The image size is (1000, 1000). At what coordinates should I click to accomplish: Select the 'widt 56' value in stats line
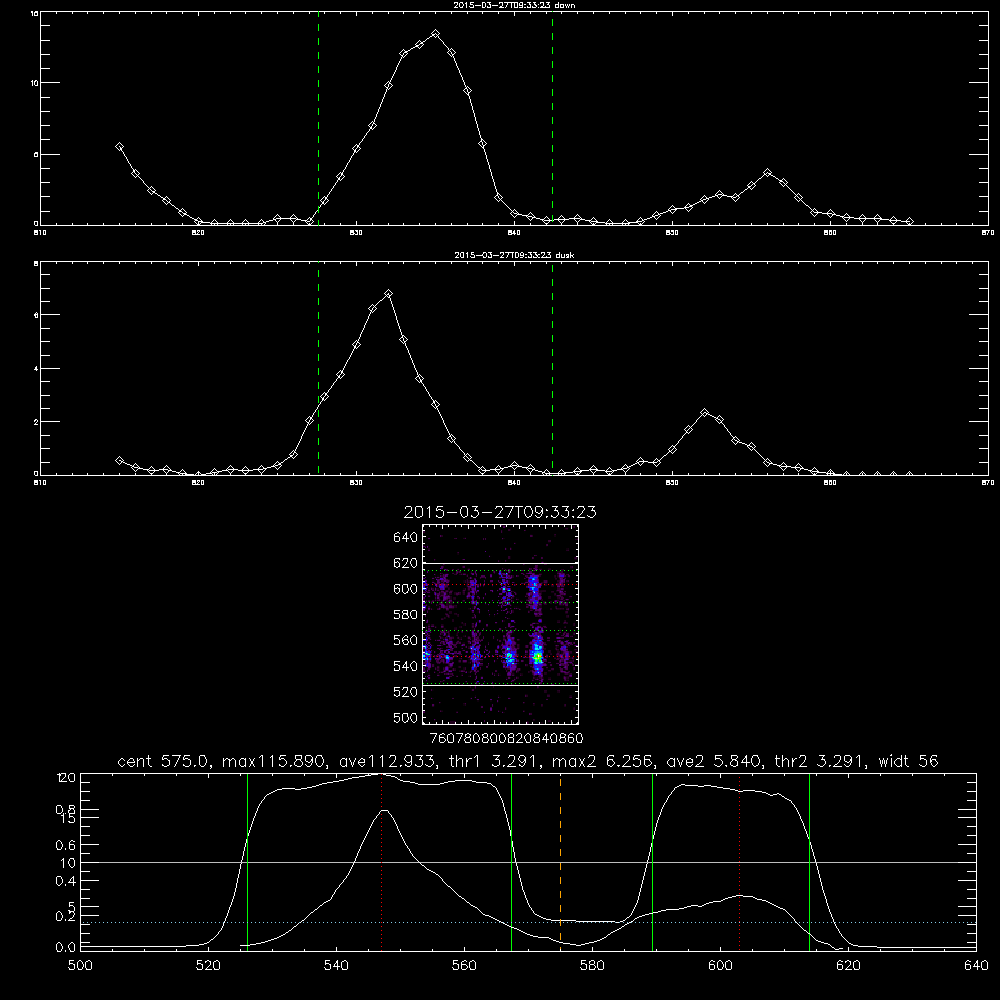tap(908, 761)
